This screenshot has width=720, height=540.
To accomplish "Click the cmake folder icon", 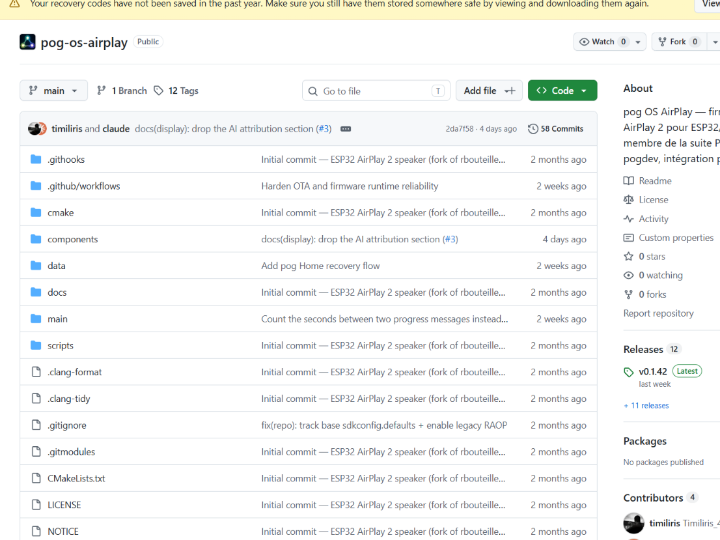I will 36,213.
